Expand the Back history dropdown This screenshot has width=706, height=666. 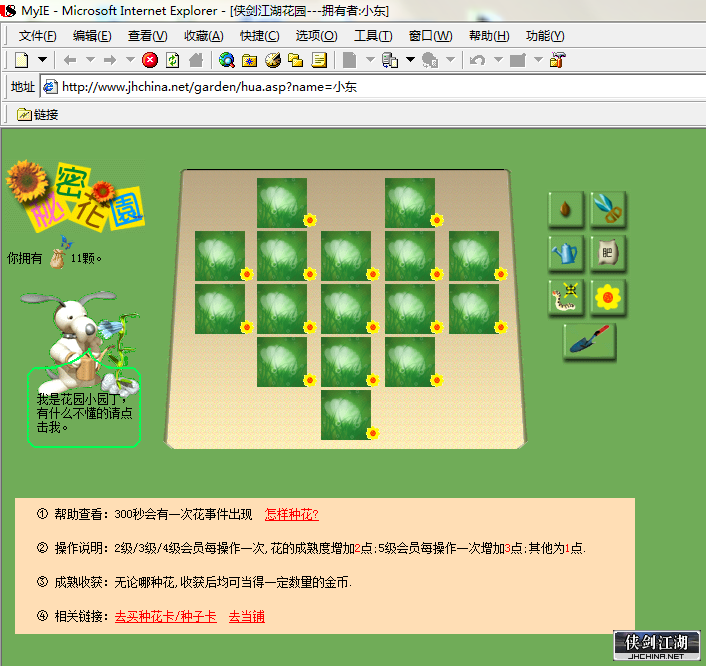90,59
